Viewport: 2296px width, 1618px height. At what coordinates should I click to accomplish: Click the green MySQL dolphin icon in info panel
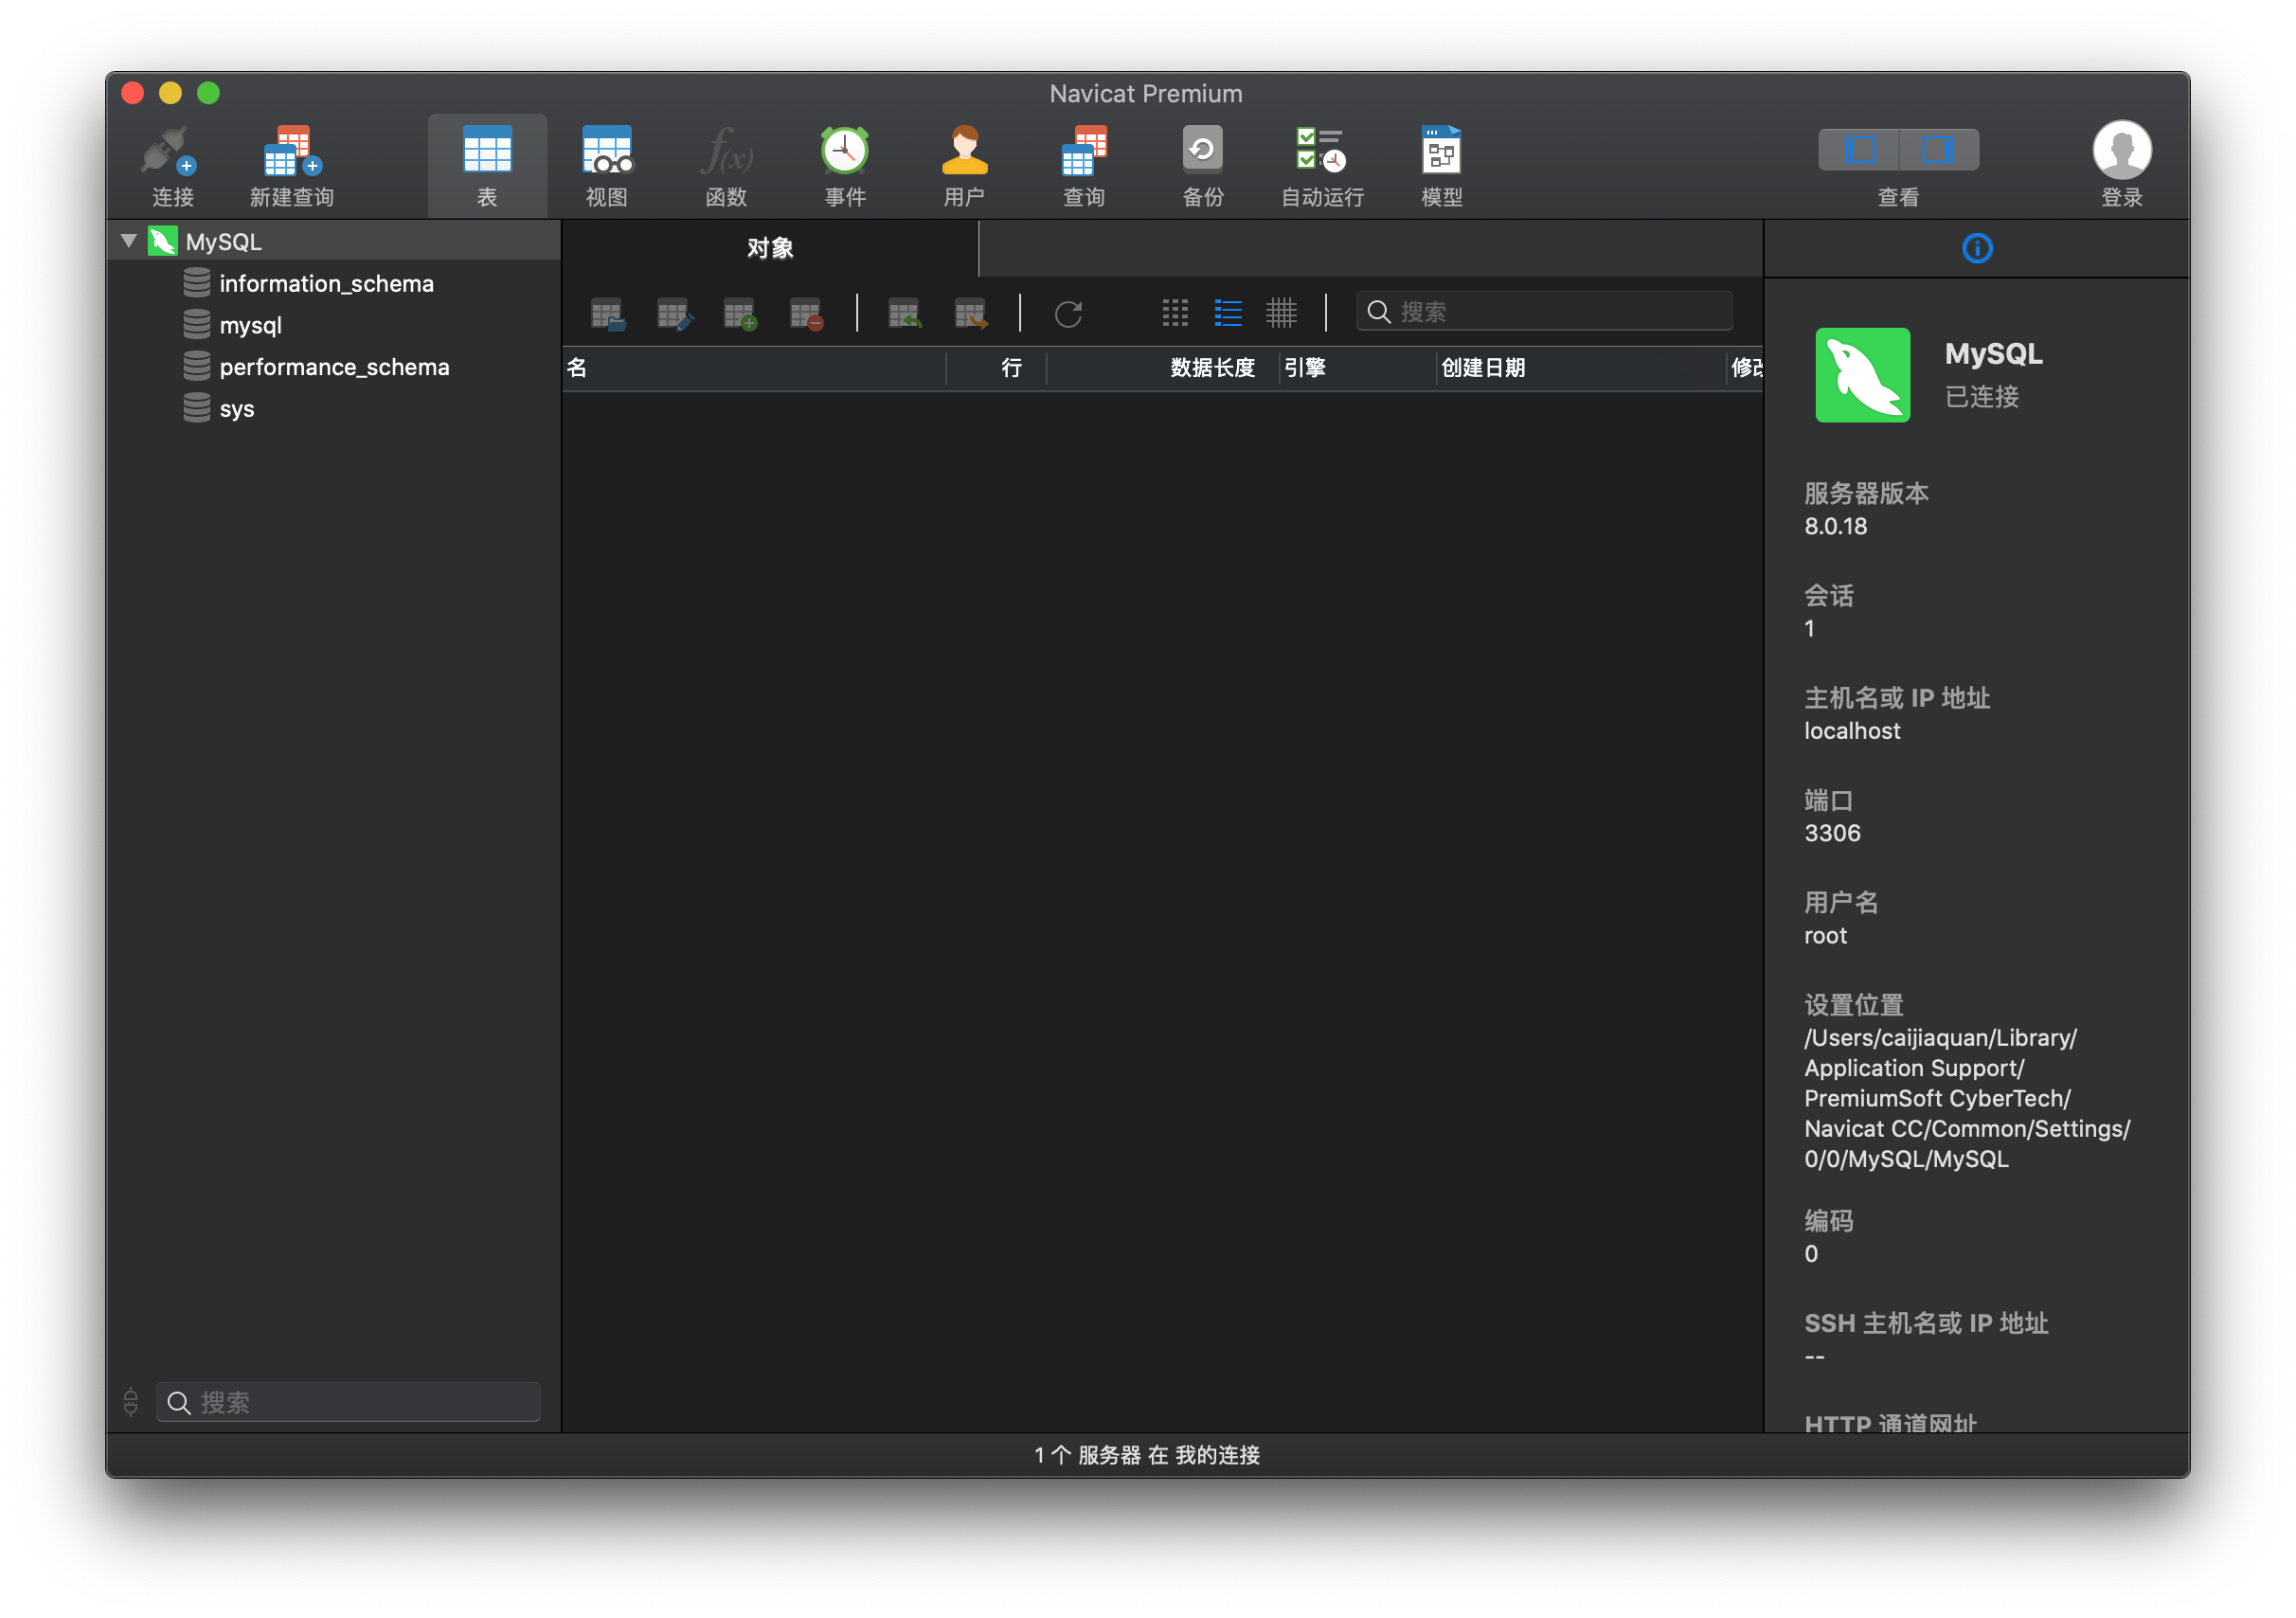[1862, 375]
